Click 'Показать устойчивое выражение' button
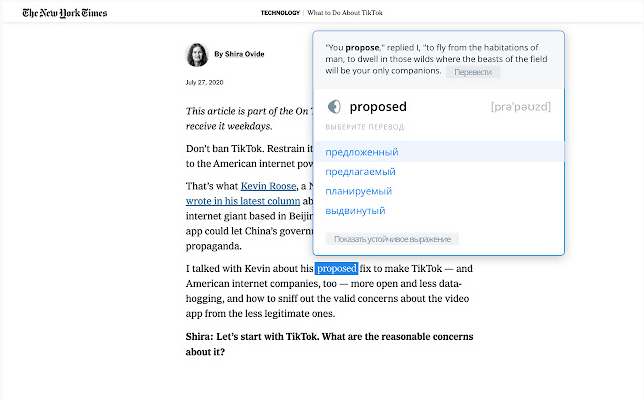The height and width of the screenshot is (400, 644). 392,239
